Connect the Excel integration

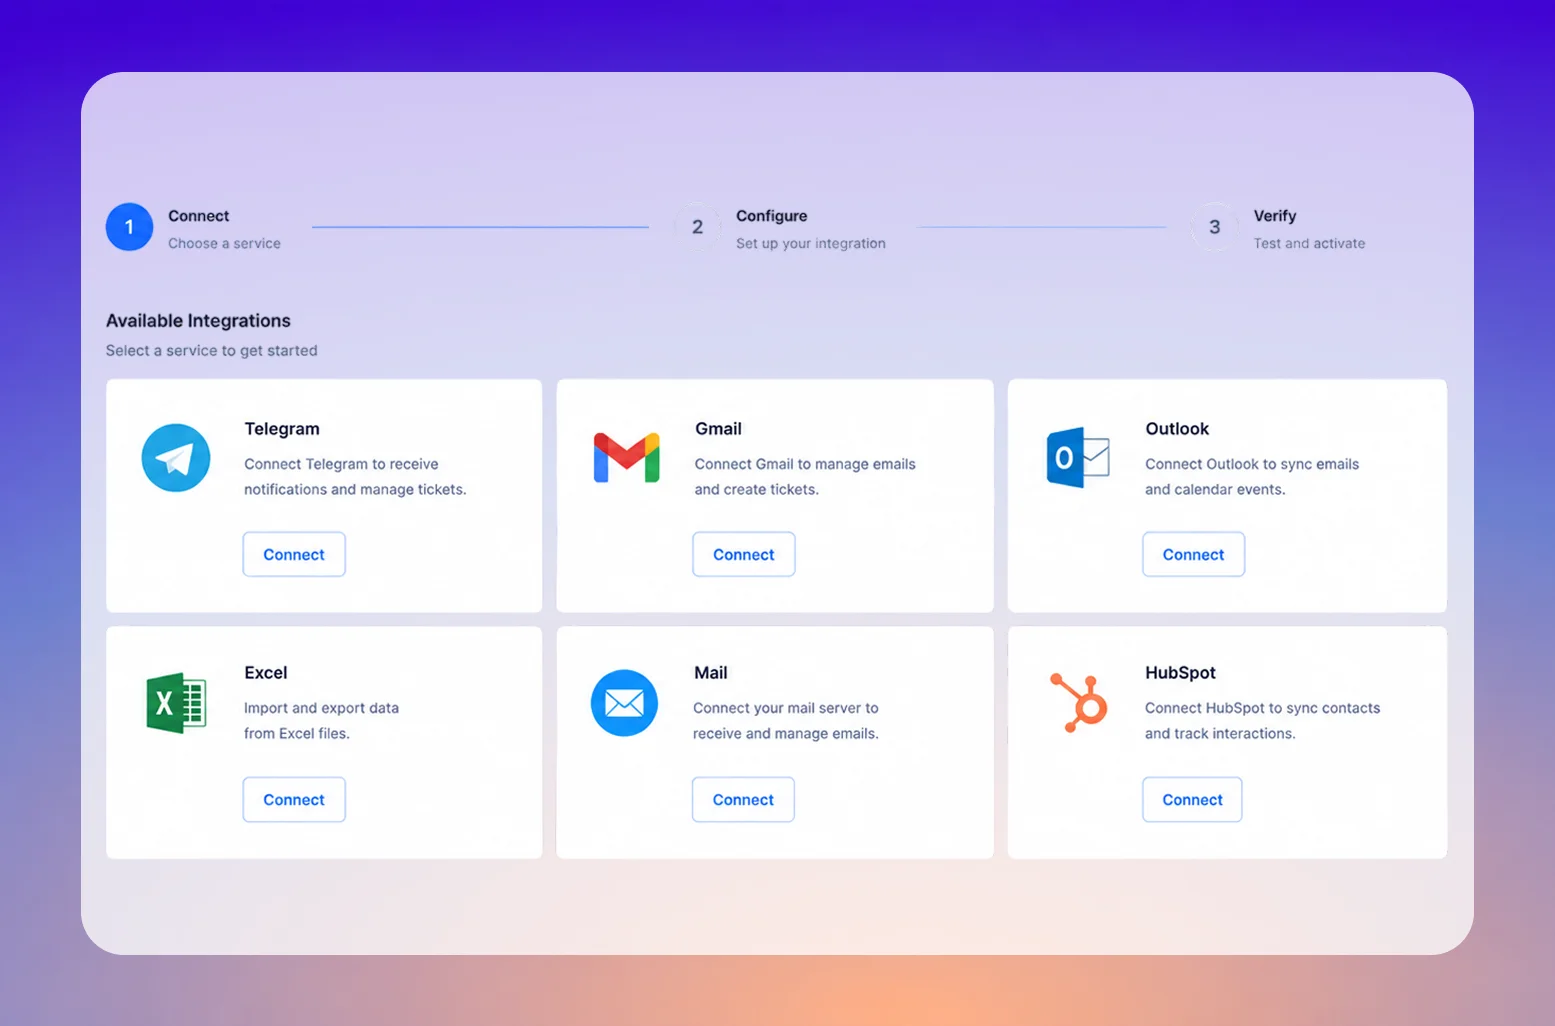294,799
